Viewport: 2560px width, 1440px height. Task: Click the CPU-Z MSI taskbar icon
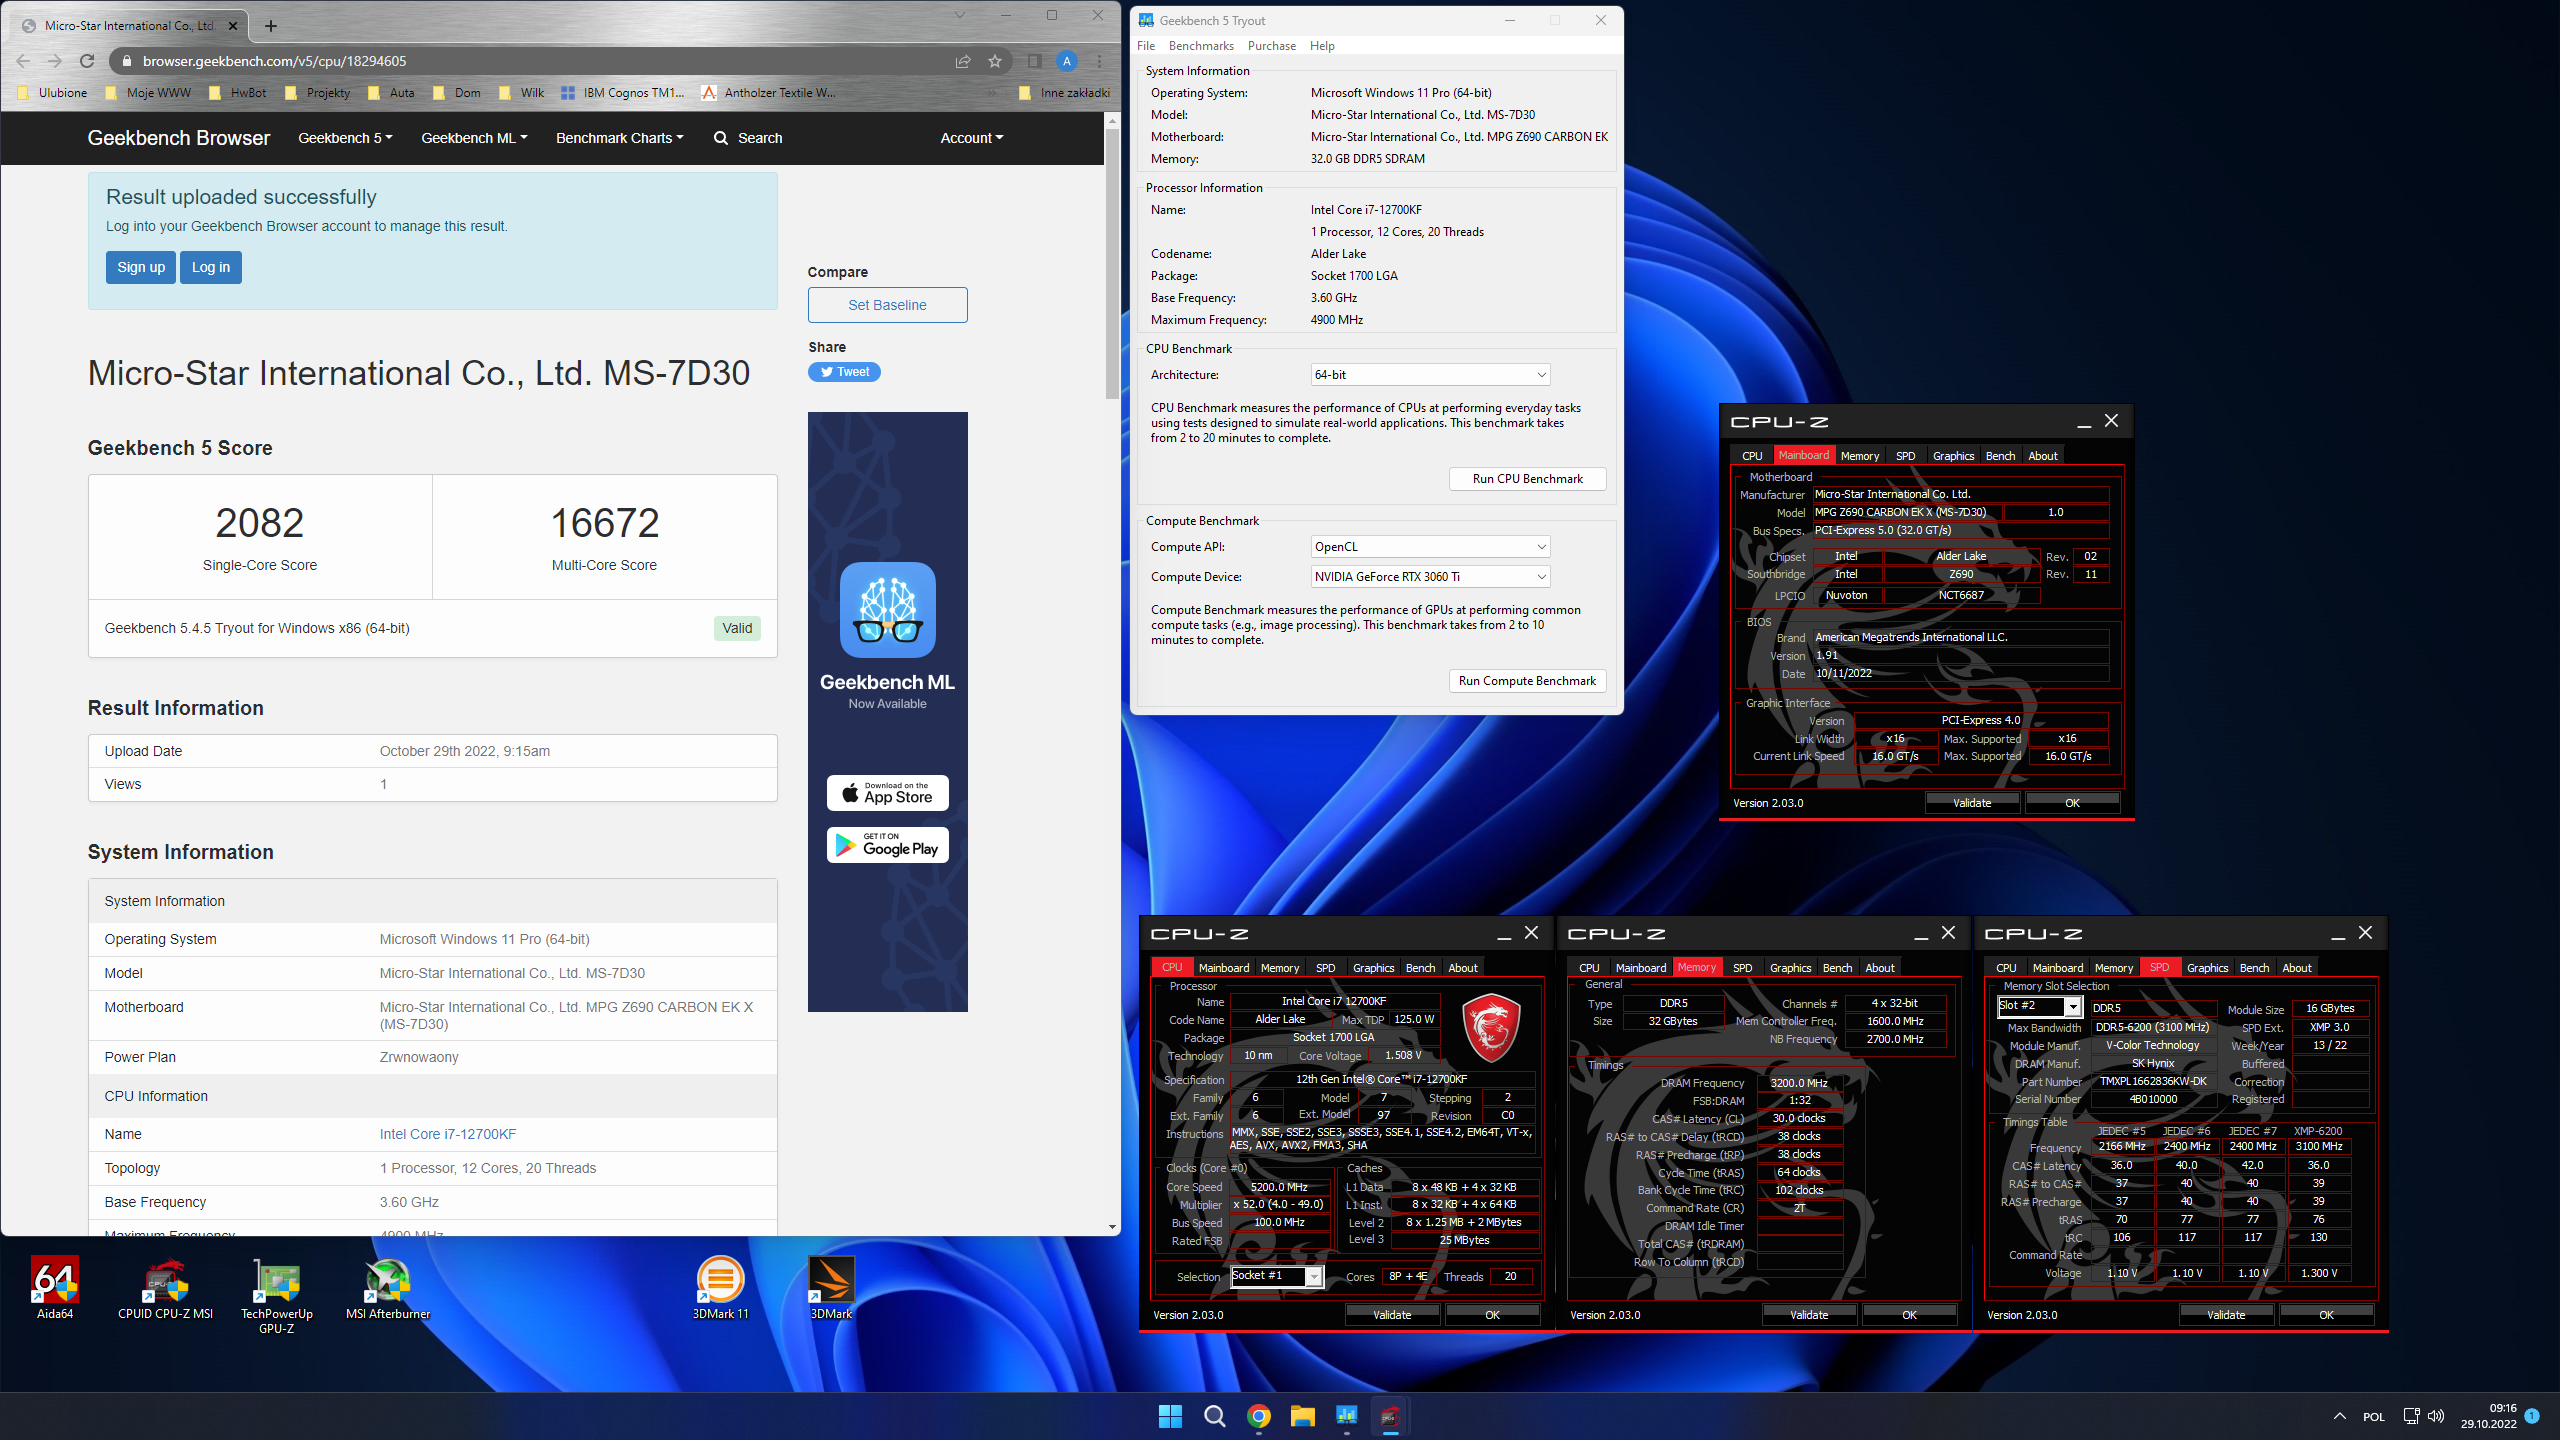1390,1416
